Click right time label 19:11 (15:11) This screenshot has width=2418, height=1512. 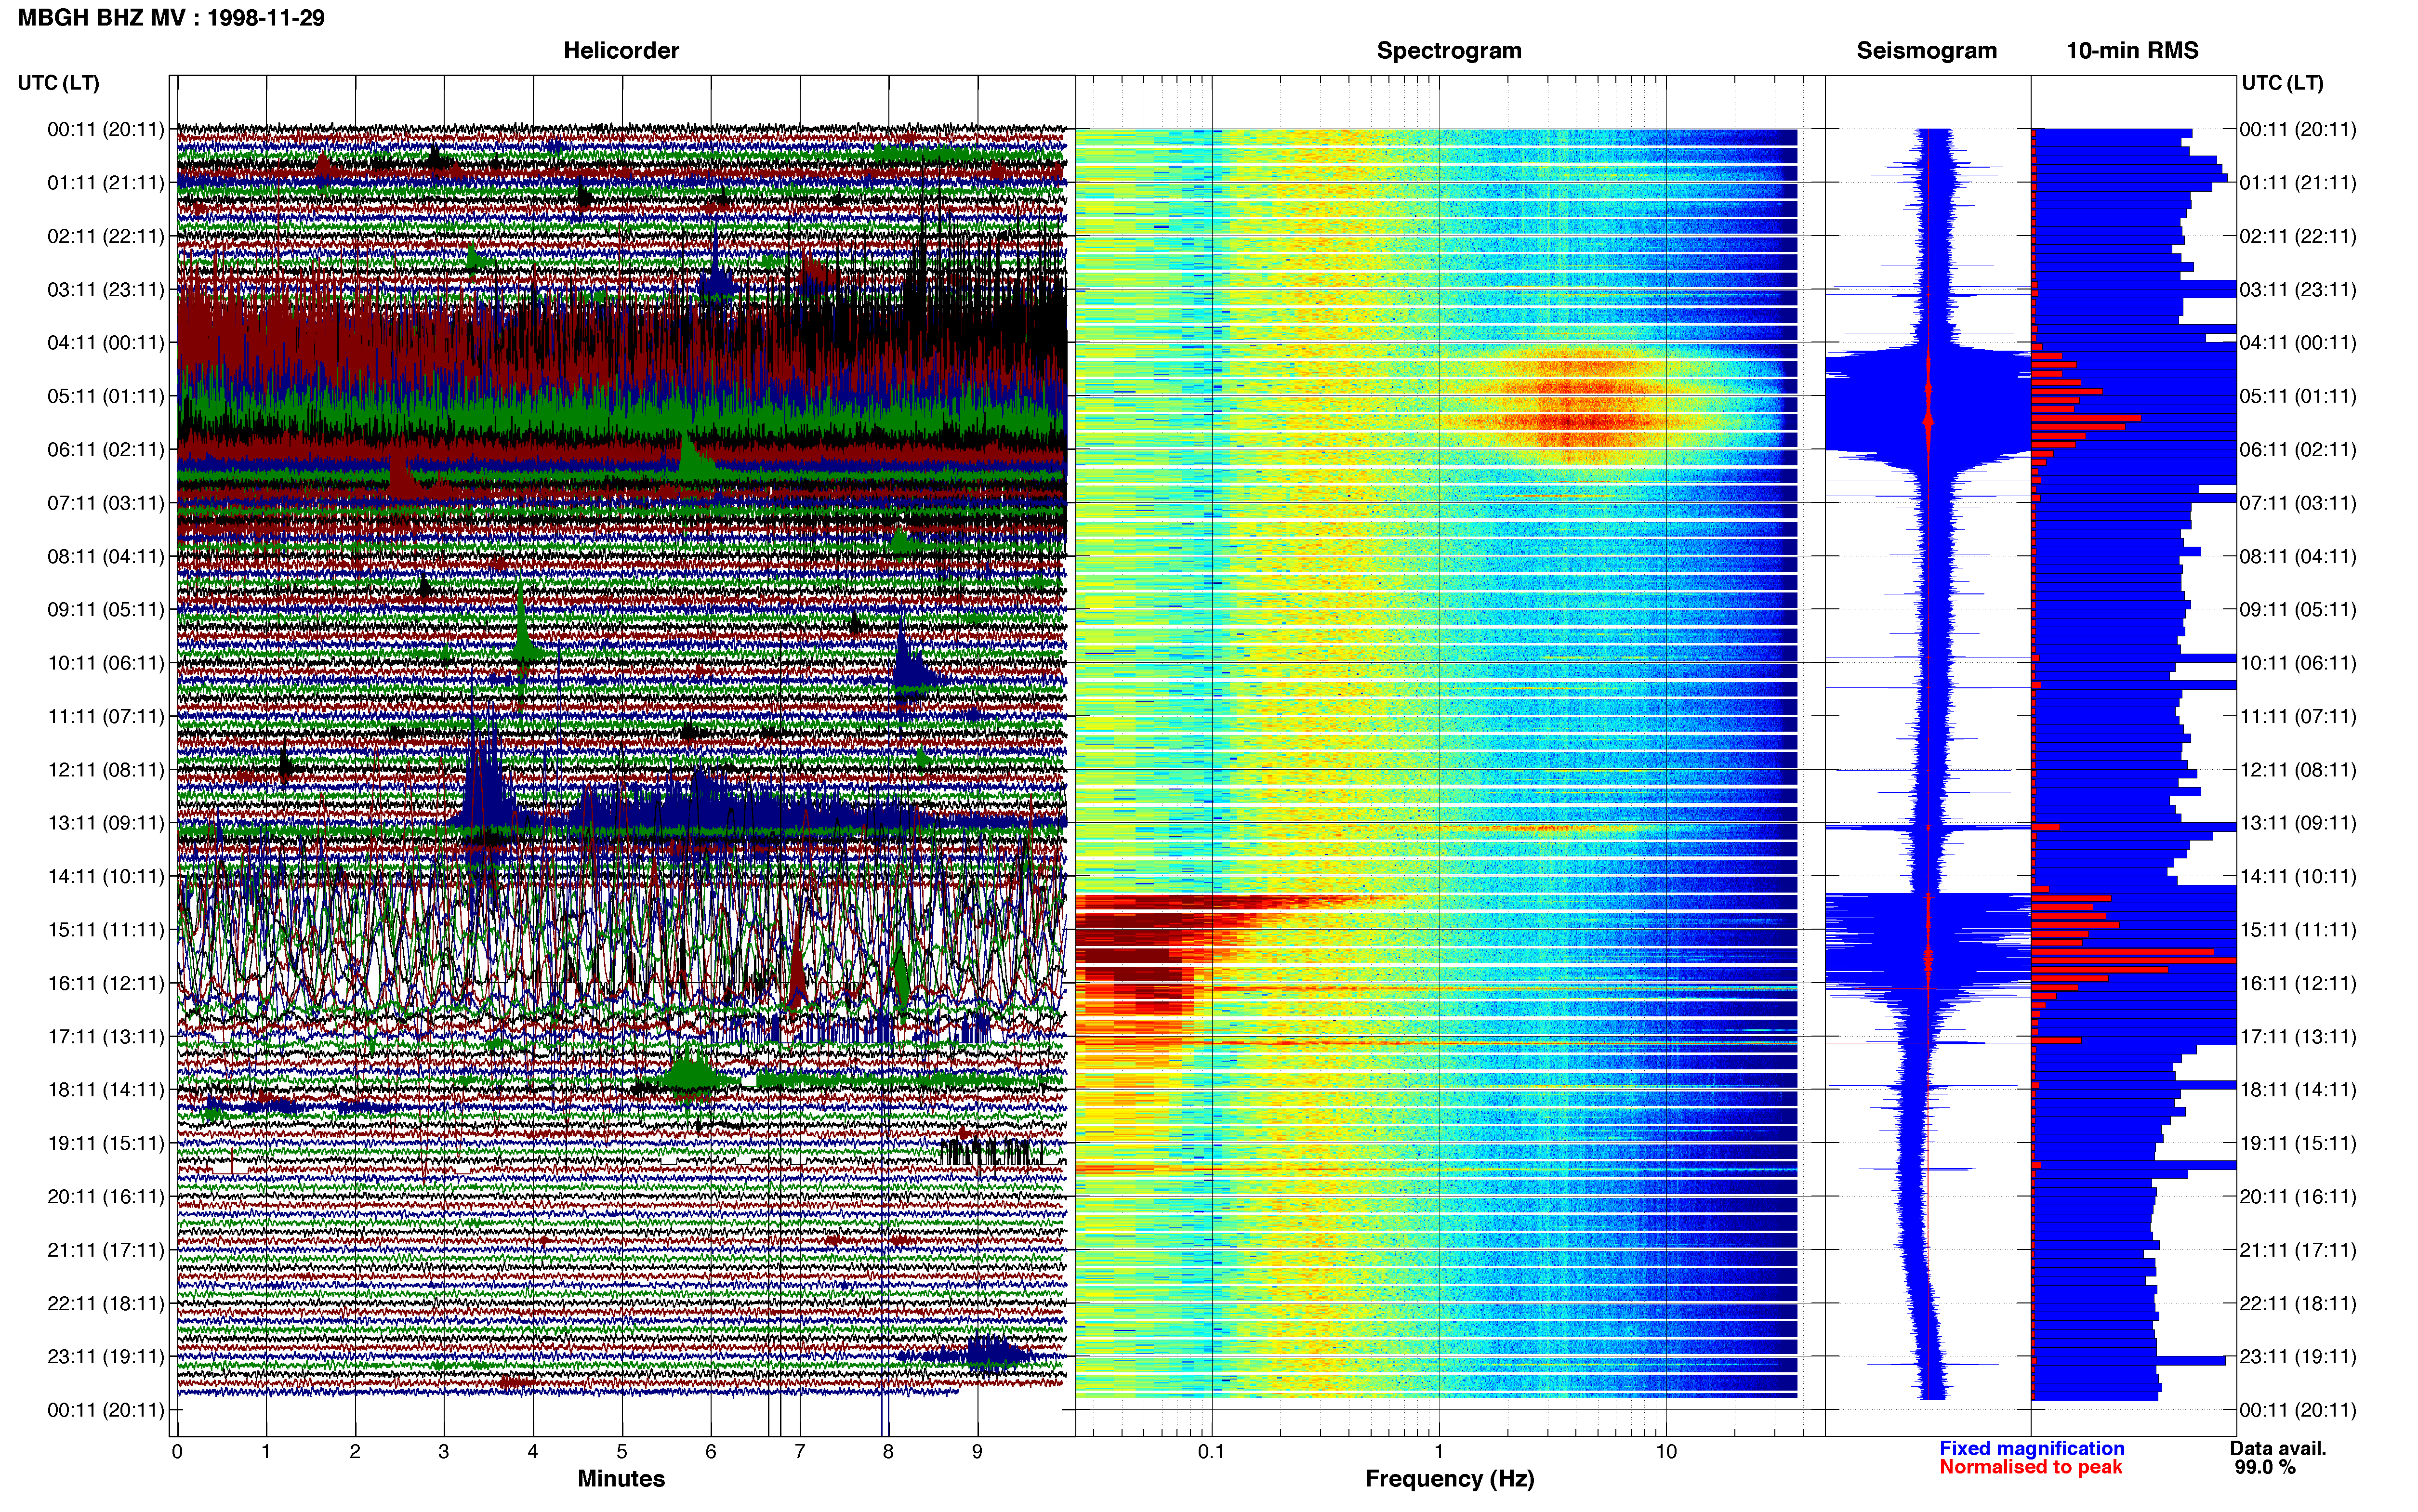pyautogui.click(x=2298, y=1143)
